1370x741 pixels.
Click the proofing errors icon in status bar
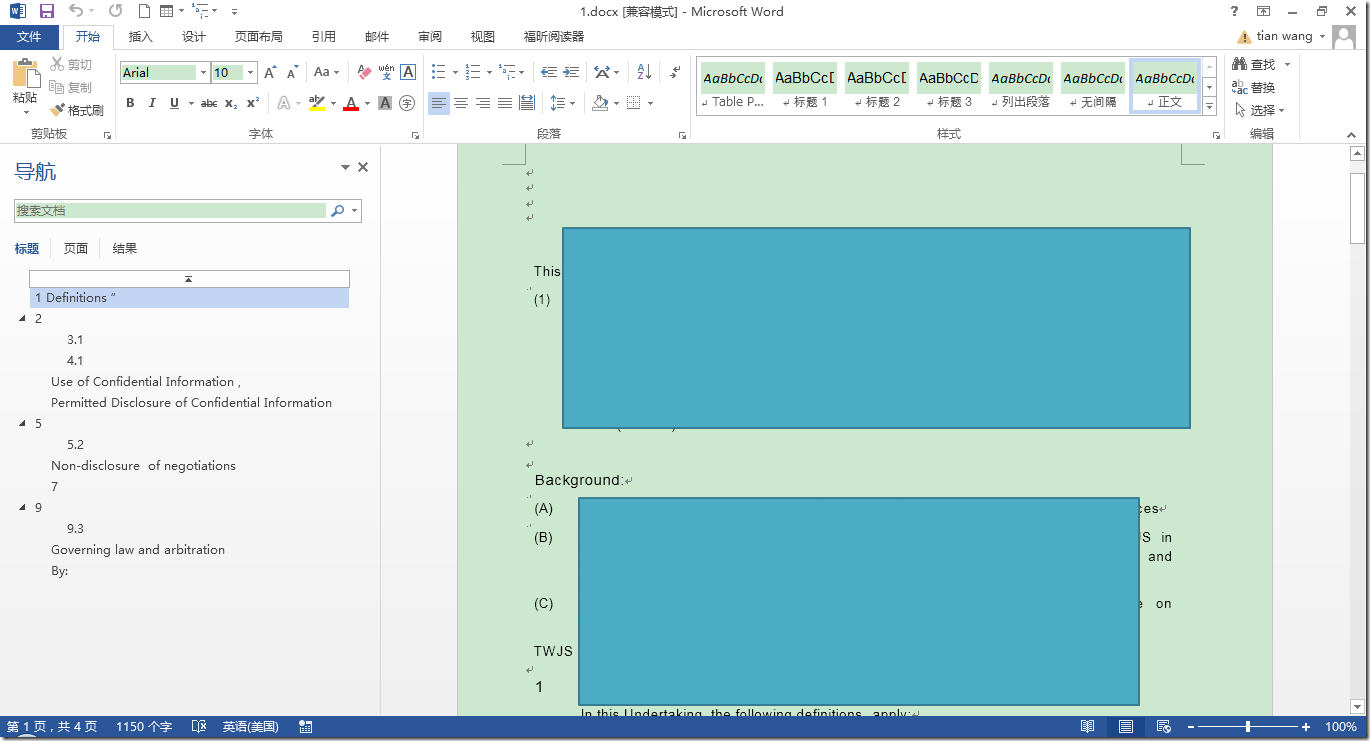pyautogui.click(x=199, y=727)
